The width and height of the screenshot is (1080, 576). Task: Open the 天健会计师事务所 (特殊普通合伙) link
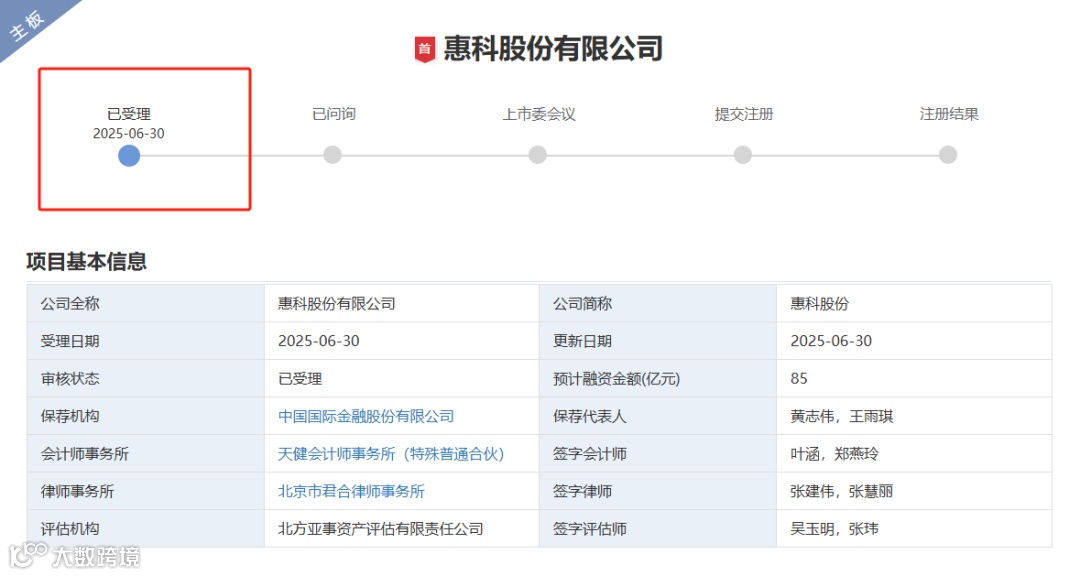point(391,454)
